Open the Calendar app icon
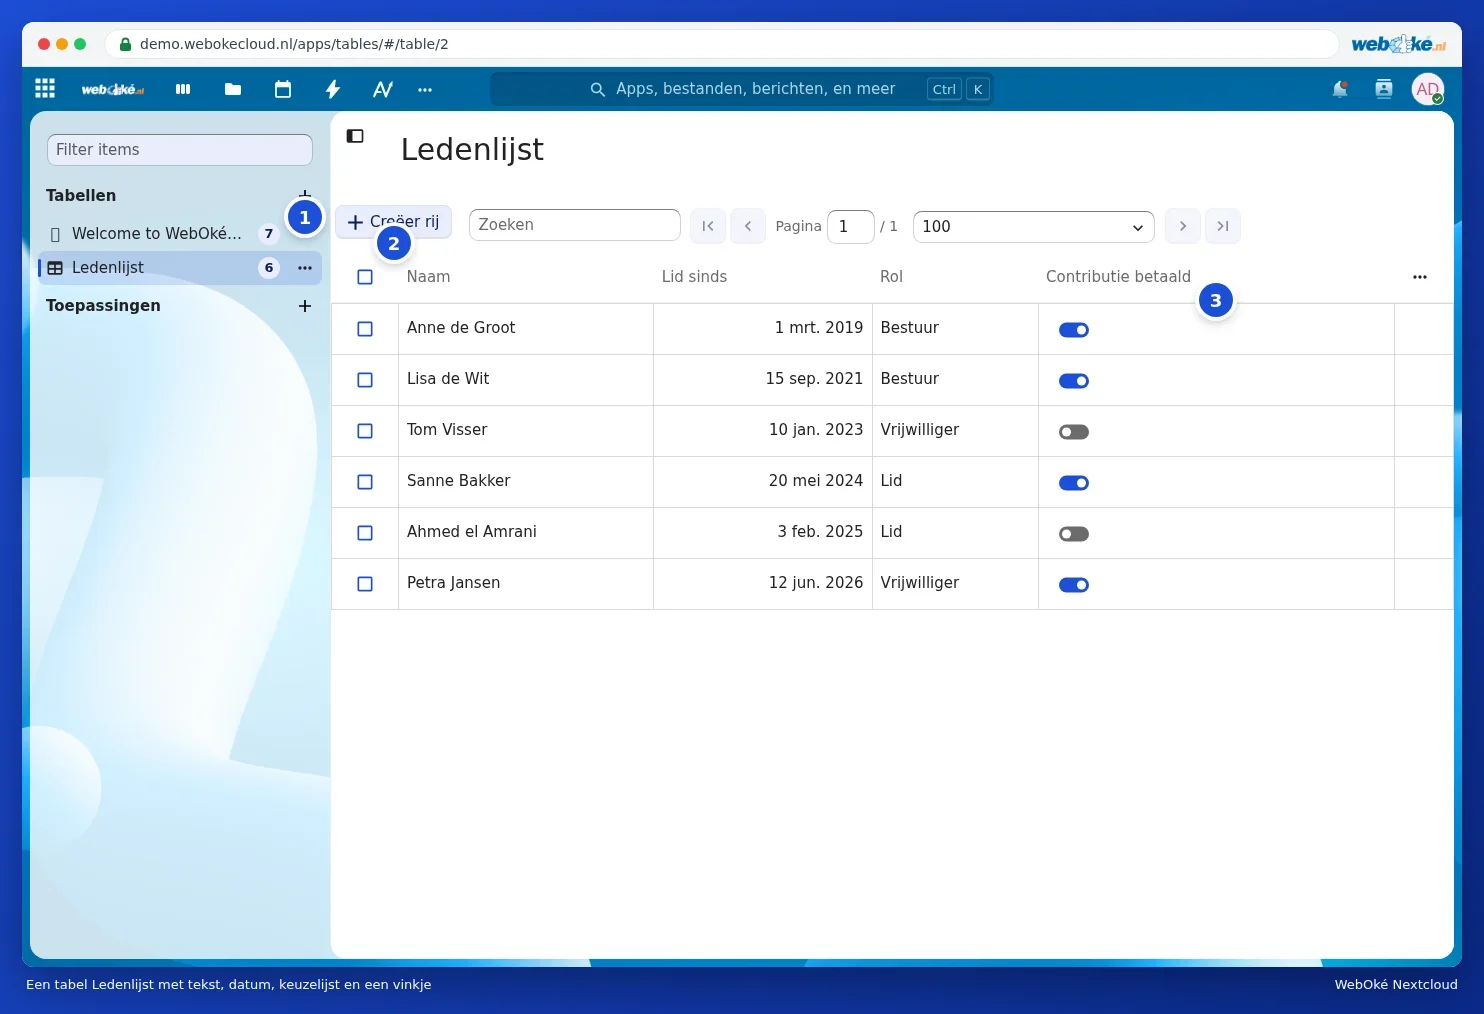Image resolution: width=1484 pixels, height=1014 pixels. click(283, 89)
